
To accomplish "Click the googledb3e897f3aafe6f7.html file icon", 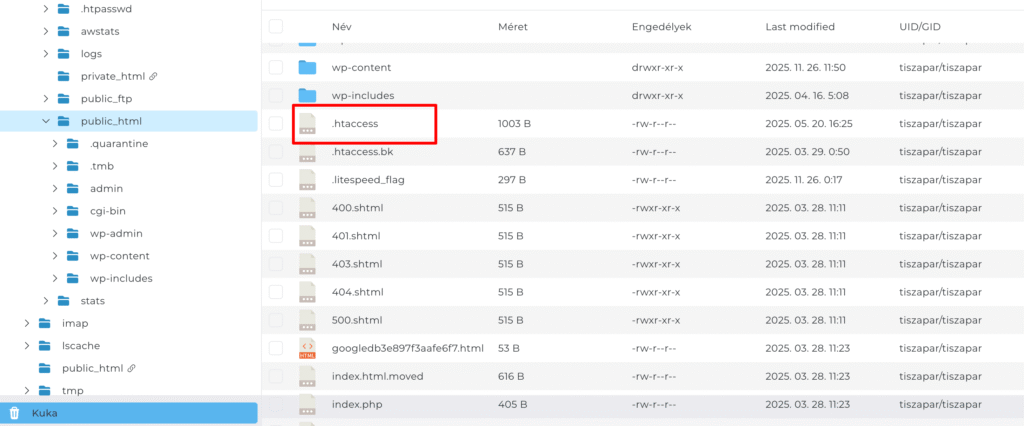I will click(307, 348).
